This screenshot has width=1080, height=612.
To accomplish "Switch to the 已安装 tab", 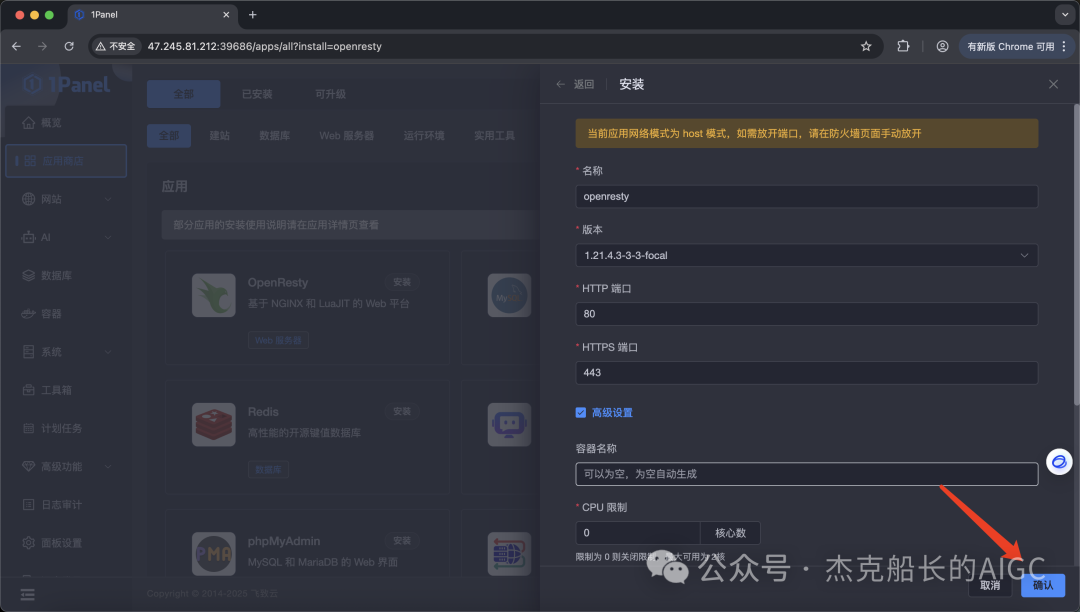I will (257, 94).
